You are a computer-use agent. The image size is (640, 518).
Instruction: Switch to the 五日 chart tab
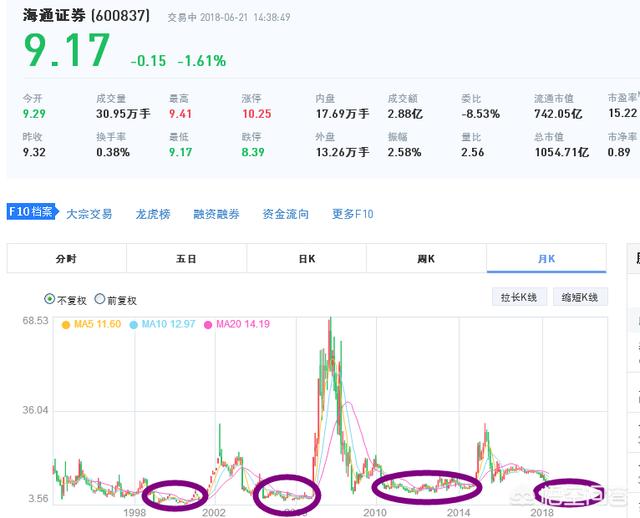pyautogui.click(x=186, y=258)
